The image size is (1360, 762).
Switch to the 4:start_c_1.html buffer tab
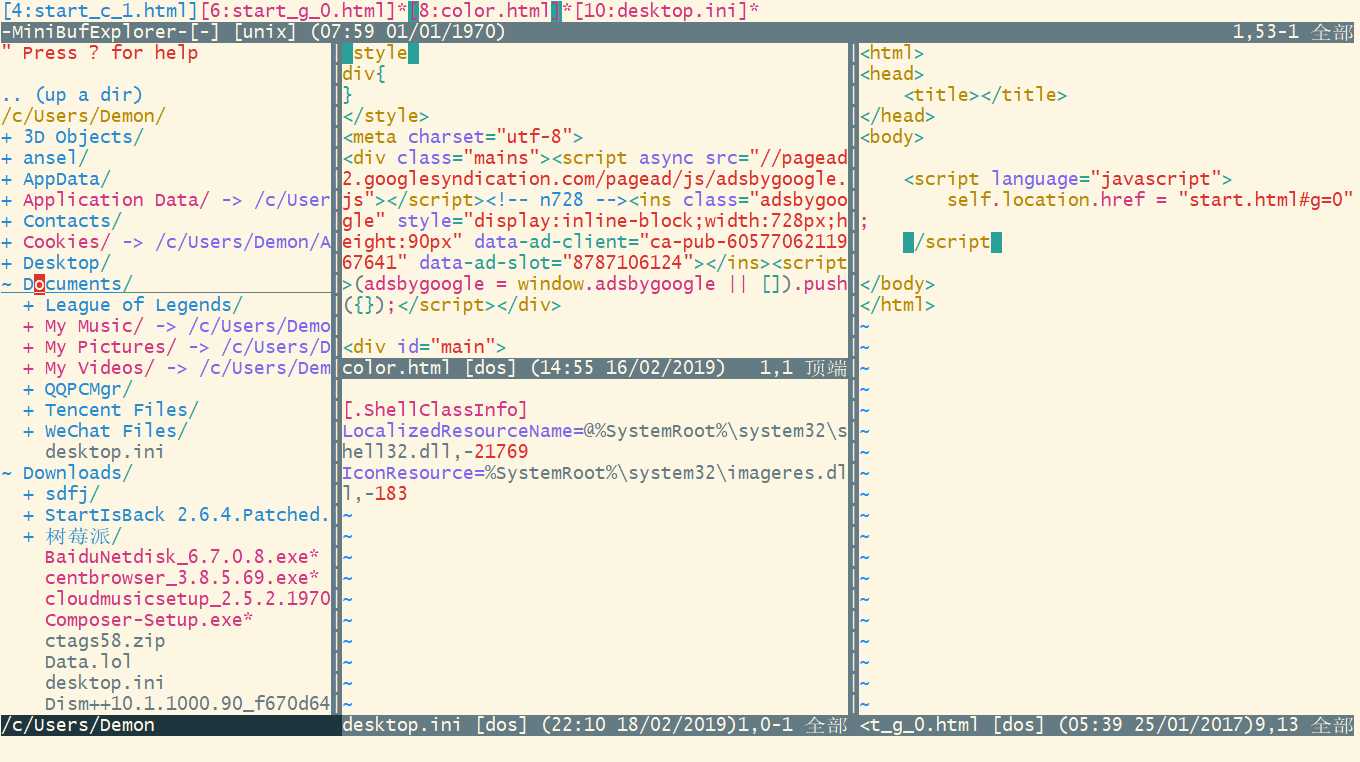pos(100,11)
